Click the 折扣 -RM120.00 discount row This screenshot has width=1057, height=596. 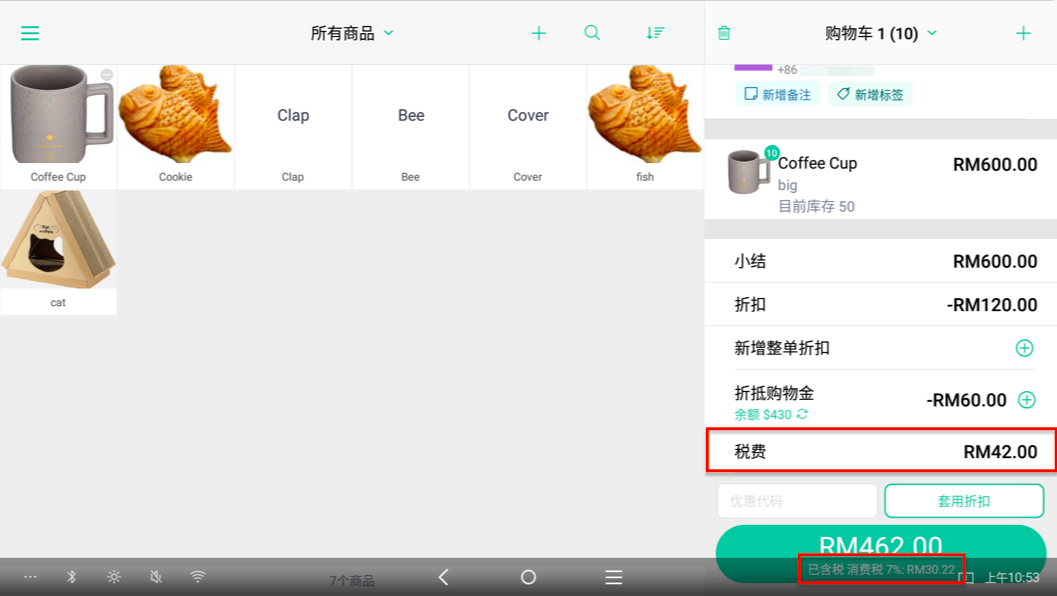click(880, 304)
